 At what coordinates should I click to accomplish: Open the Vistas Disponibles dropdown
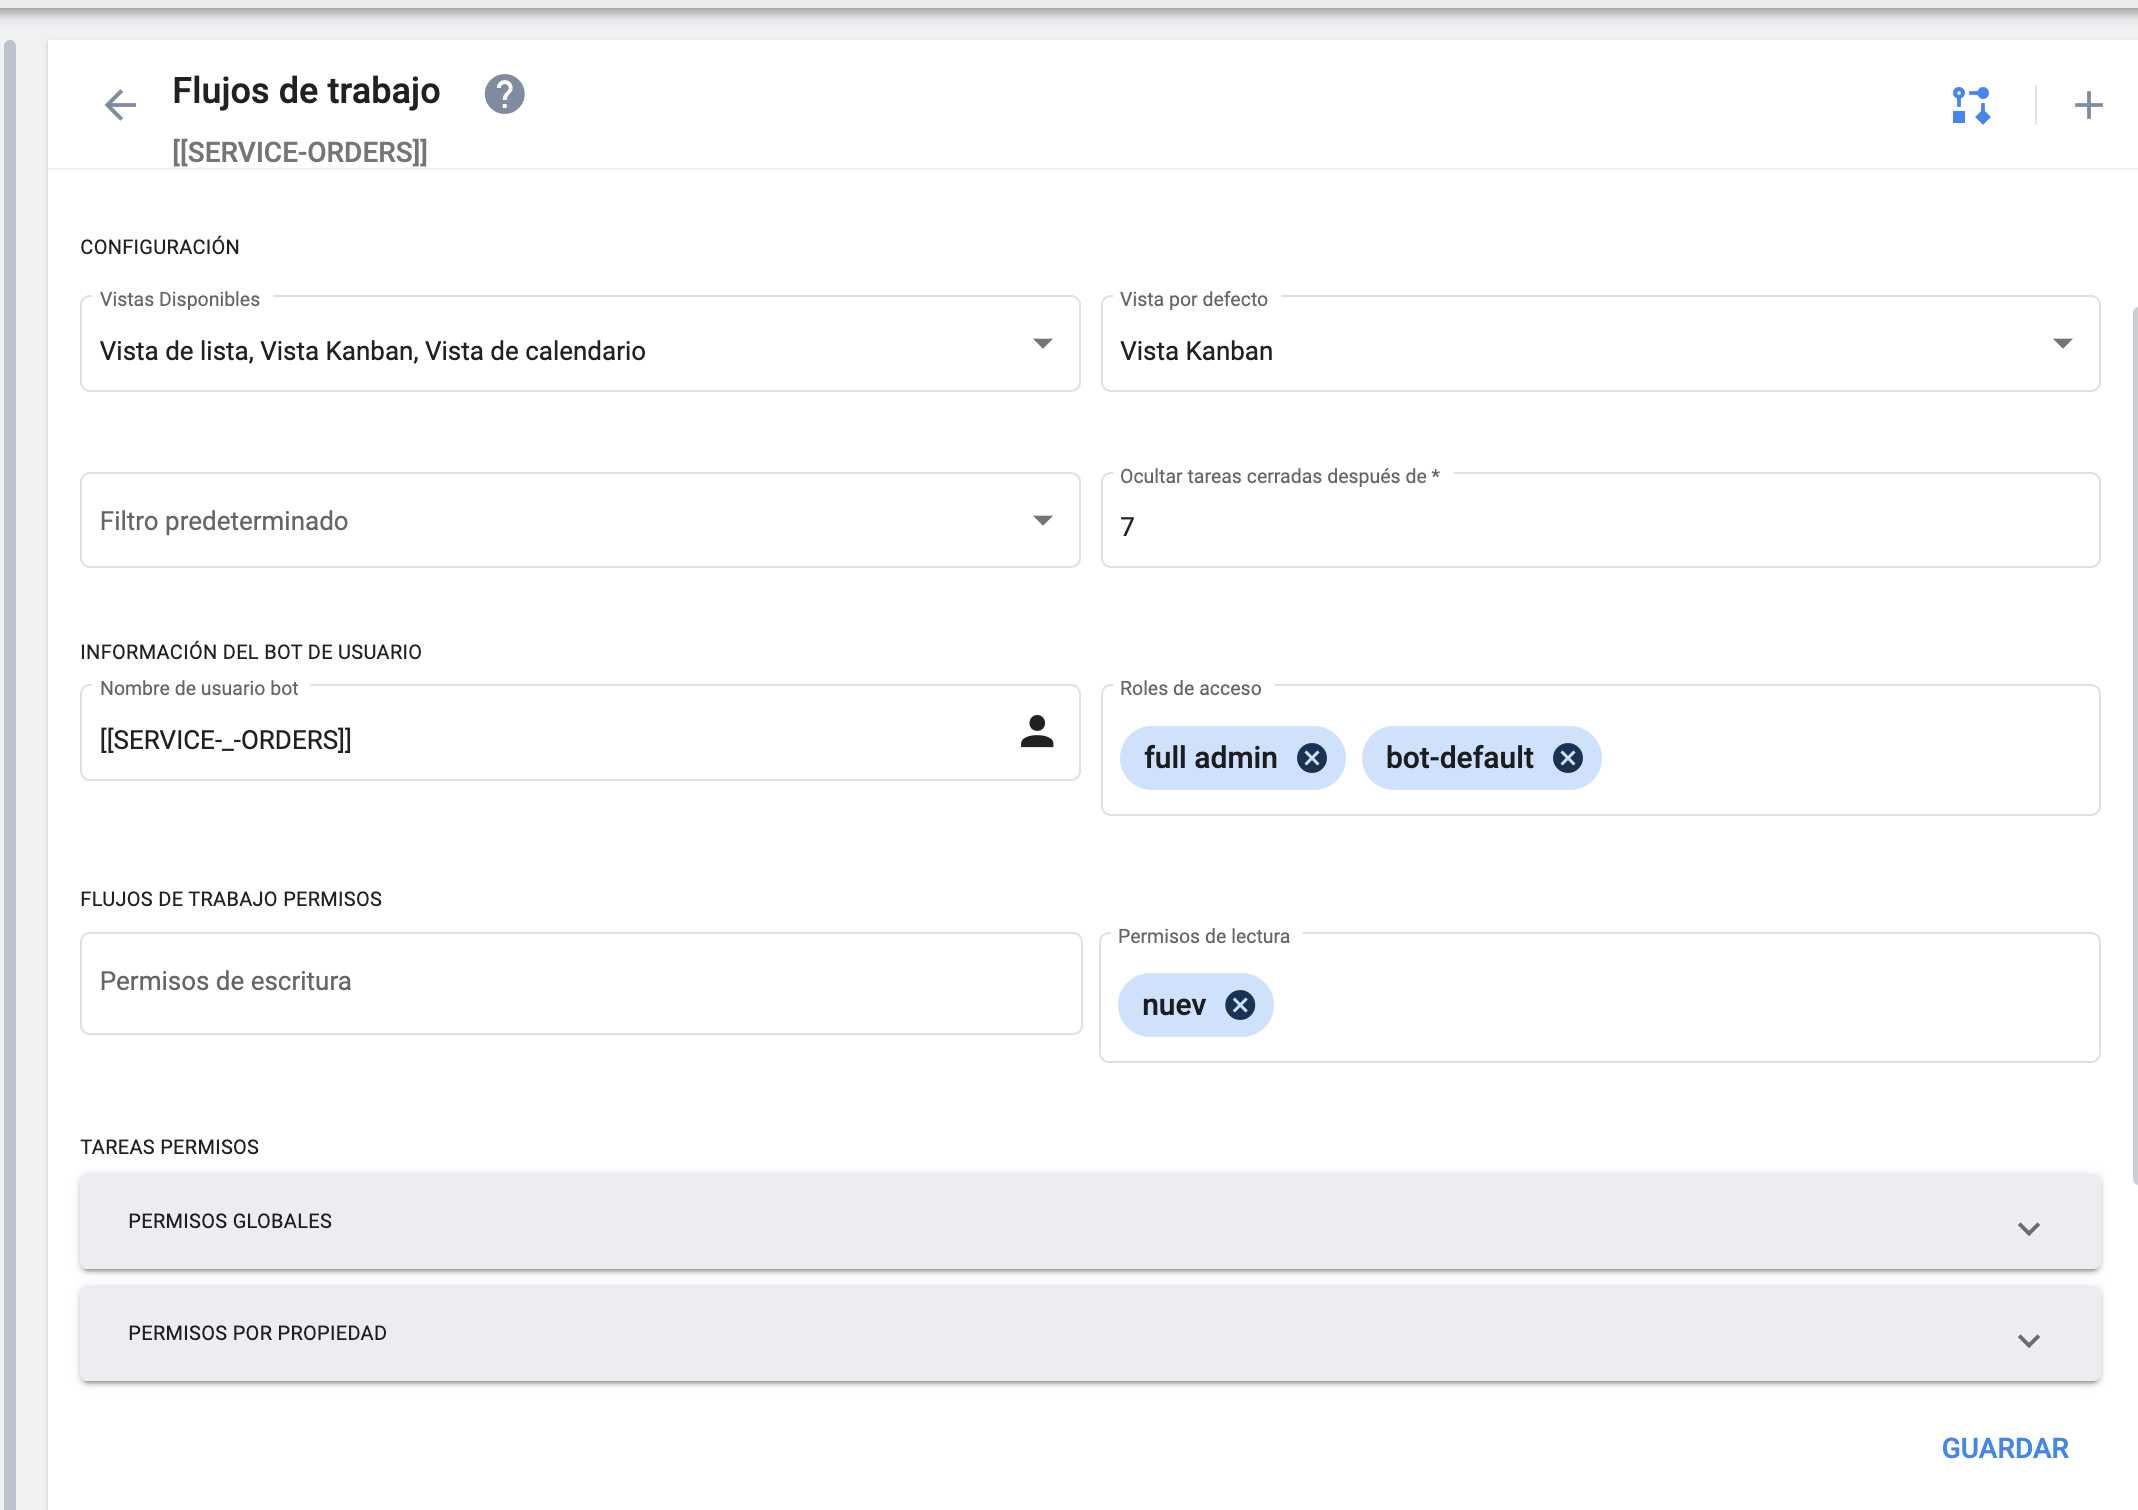coord(1044,344)
